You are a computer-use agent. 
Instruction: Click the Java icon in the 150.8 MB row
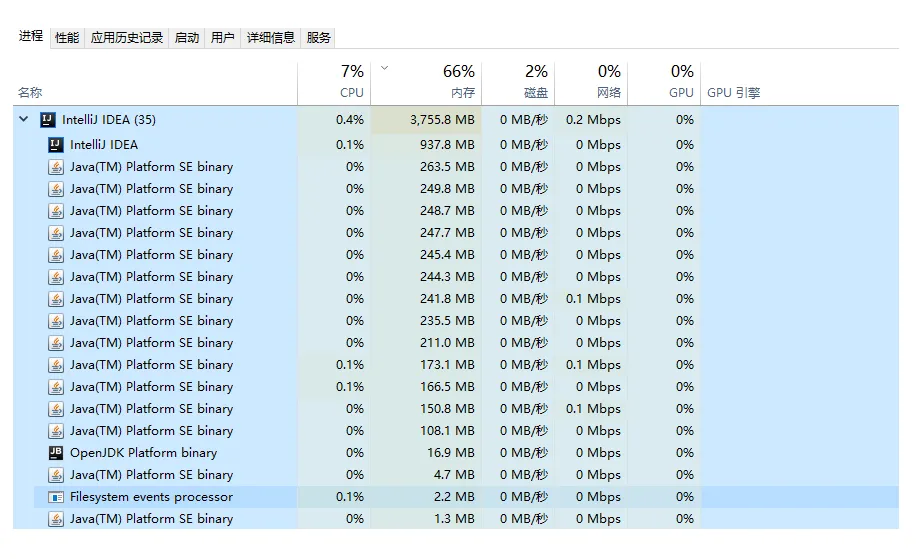pos(56,409)
